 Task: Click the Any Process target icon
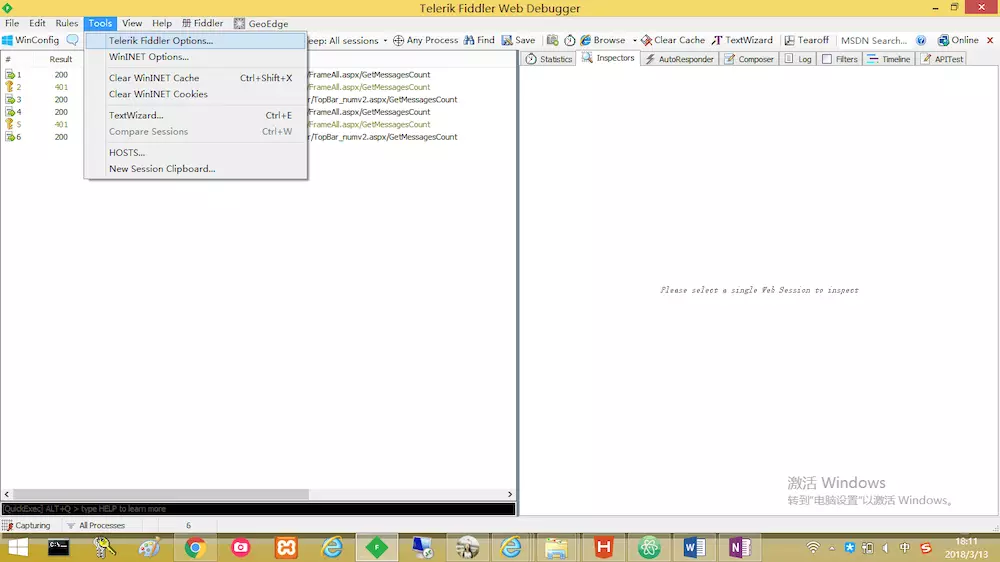pos(398,40)
